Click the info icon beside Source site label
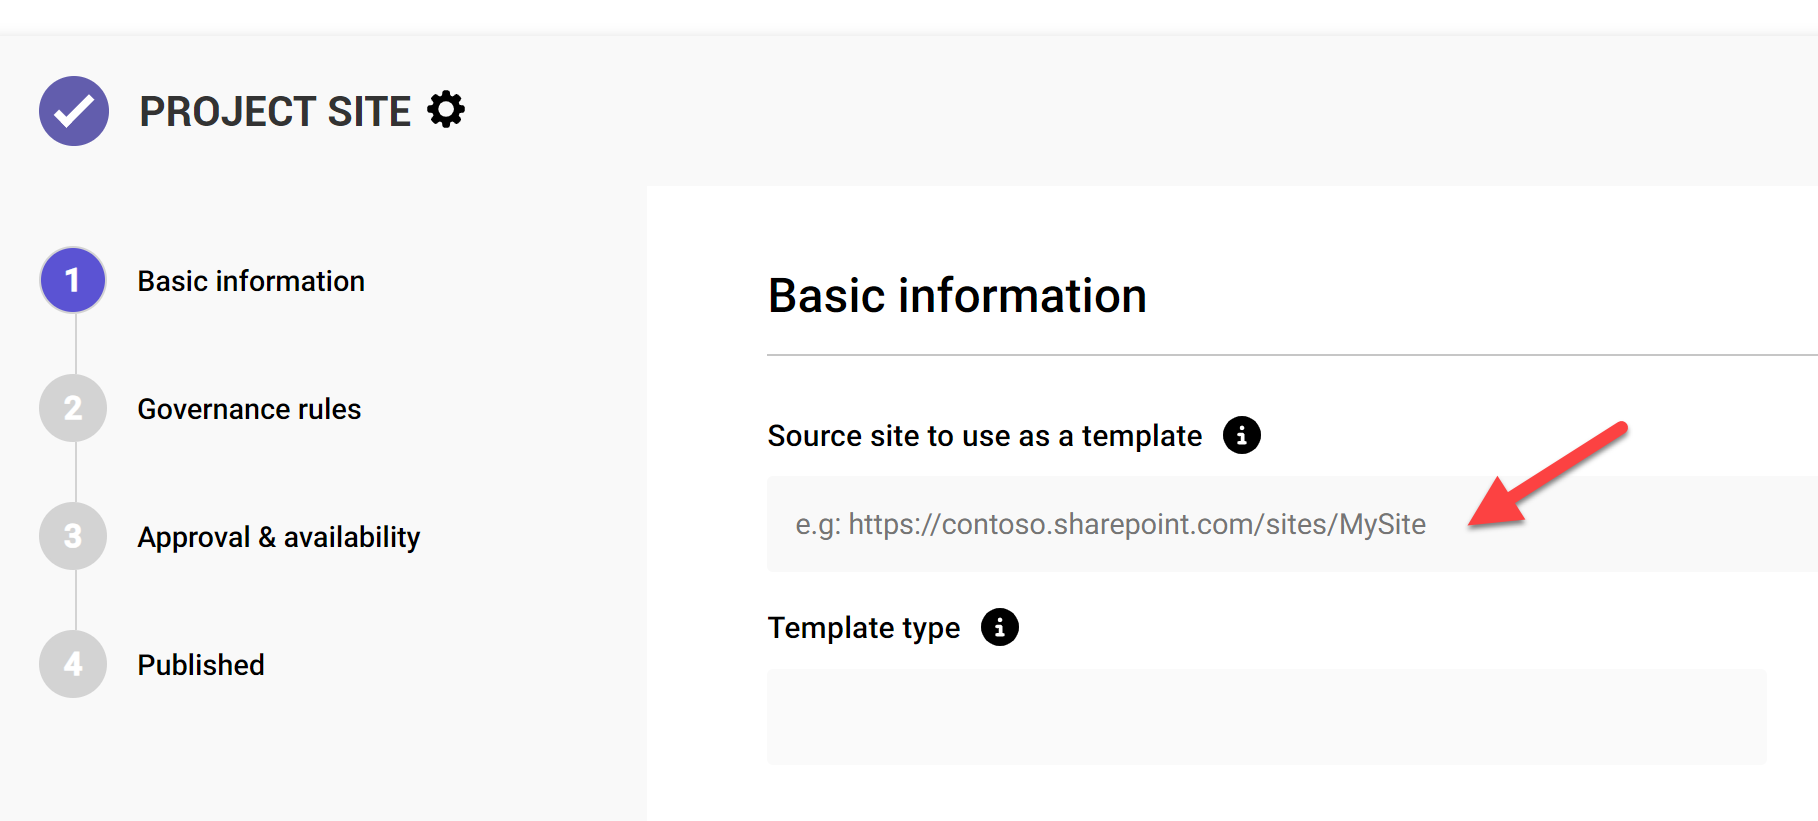This screenshot has height=821, width=1818. pyautogui.click(x=1242, y=435)
